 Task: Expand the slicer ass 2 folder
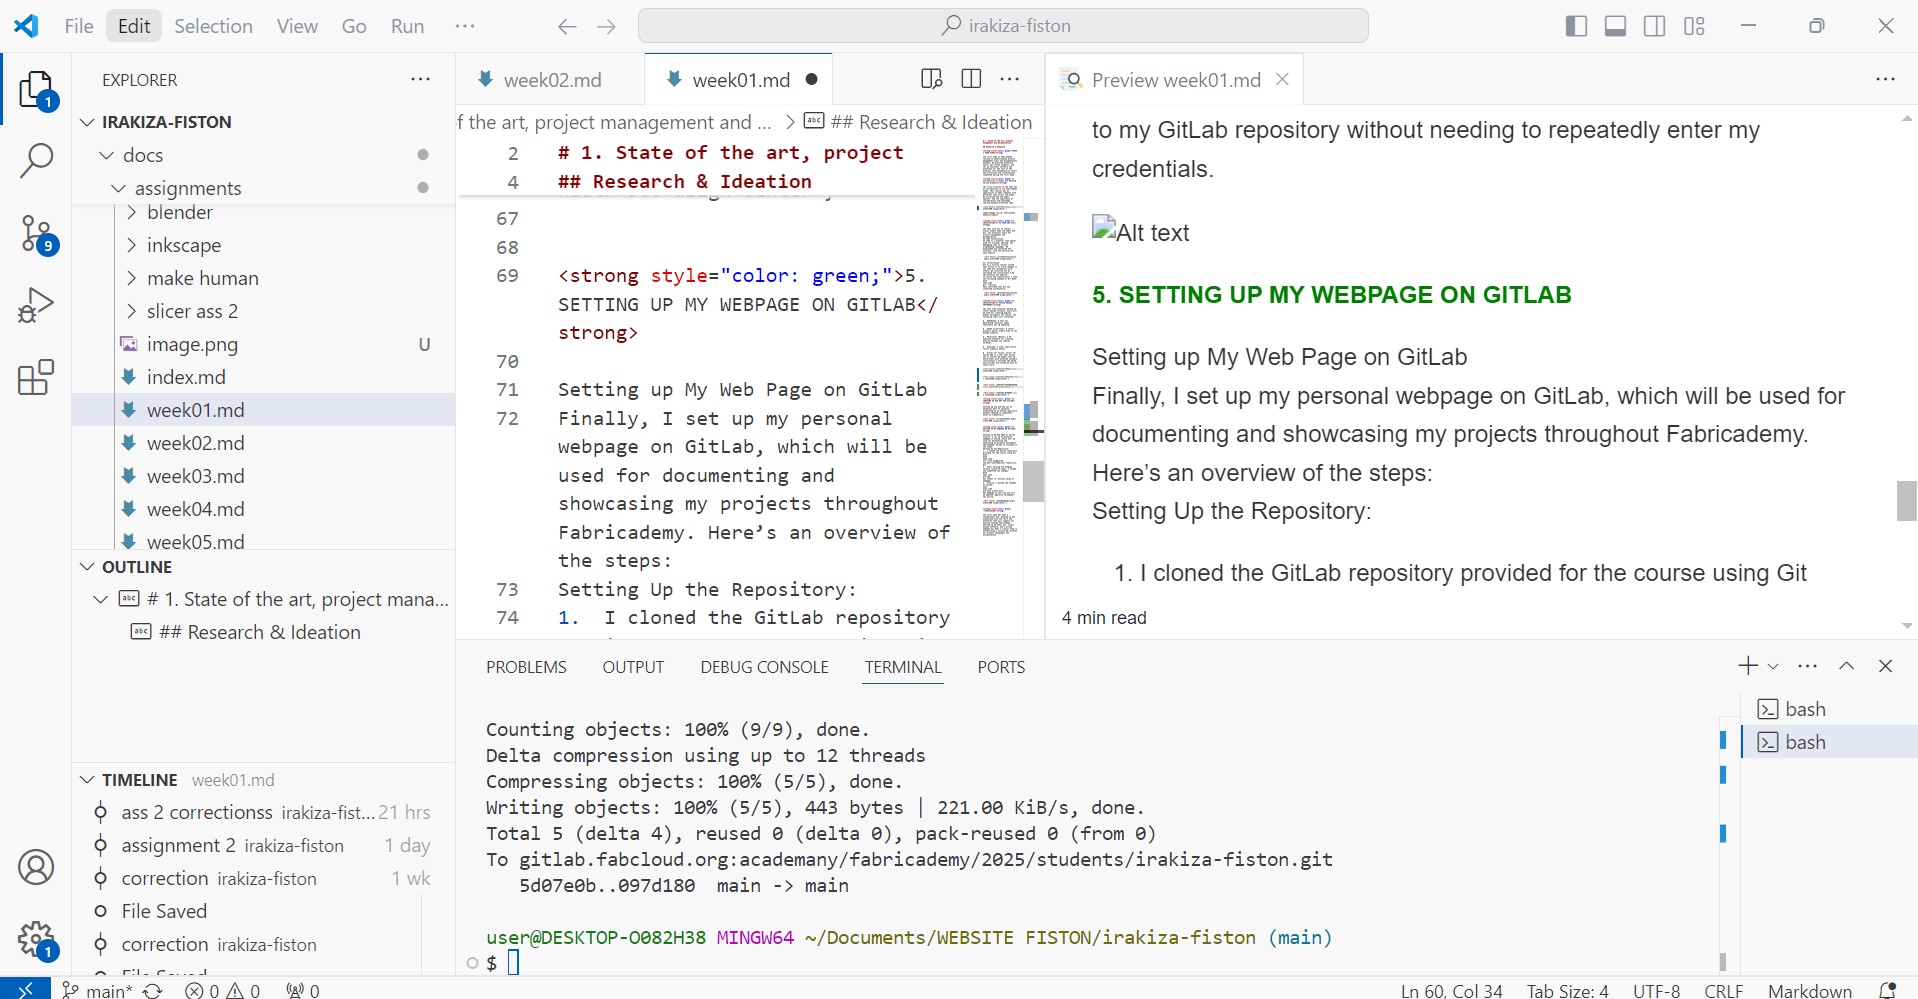pyautogui.click(x=131, y=311)
